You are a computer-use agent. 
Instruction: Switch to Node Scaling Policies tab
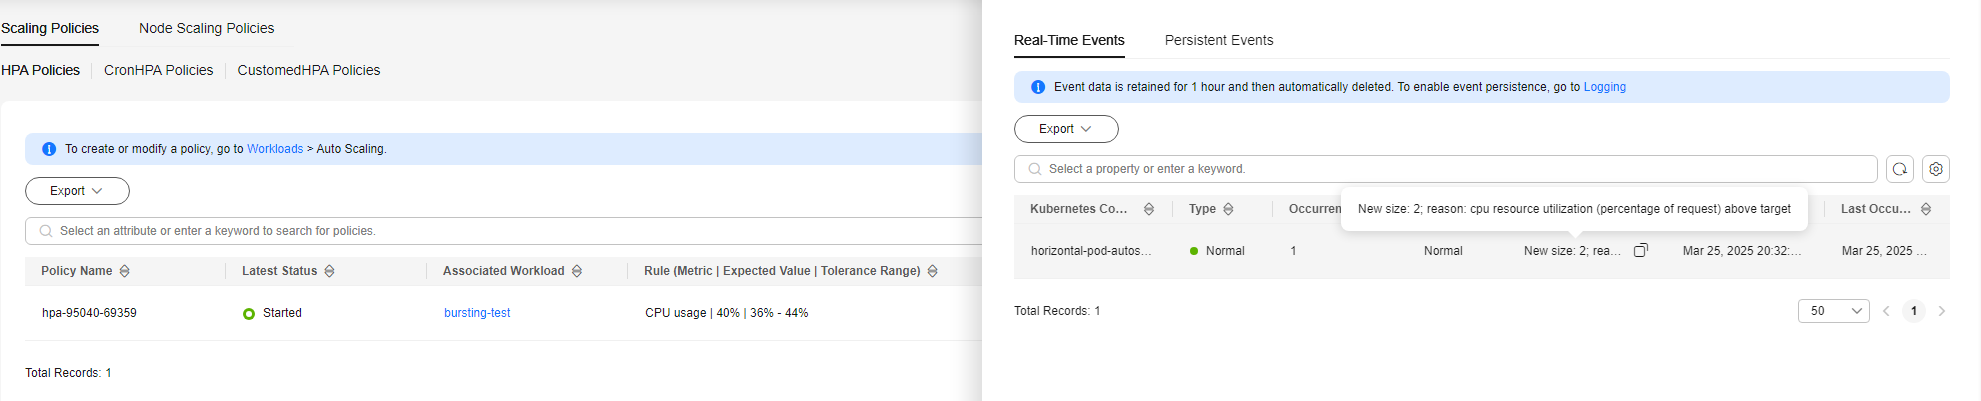click(x=206, y=28)
